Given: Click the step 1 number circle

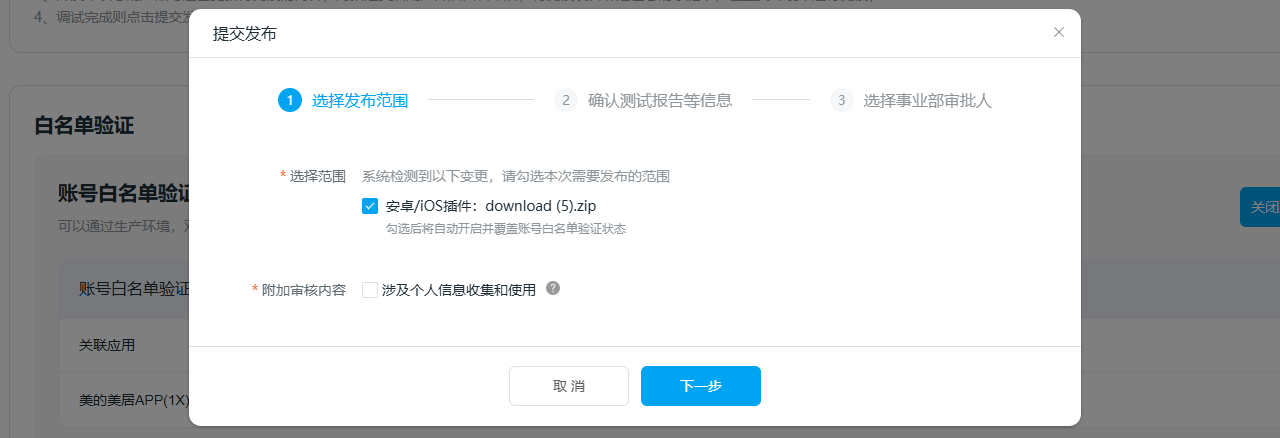Looking at the screenshot, I should [x=289, y=100].
